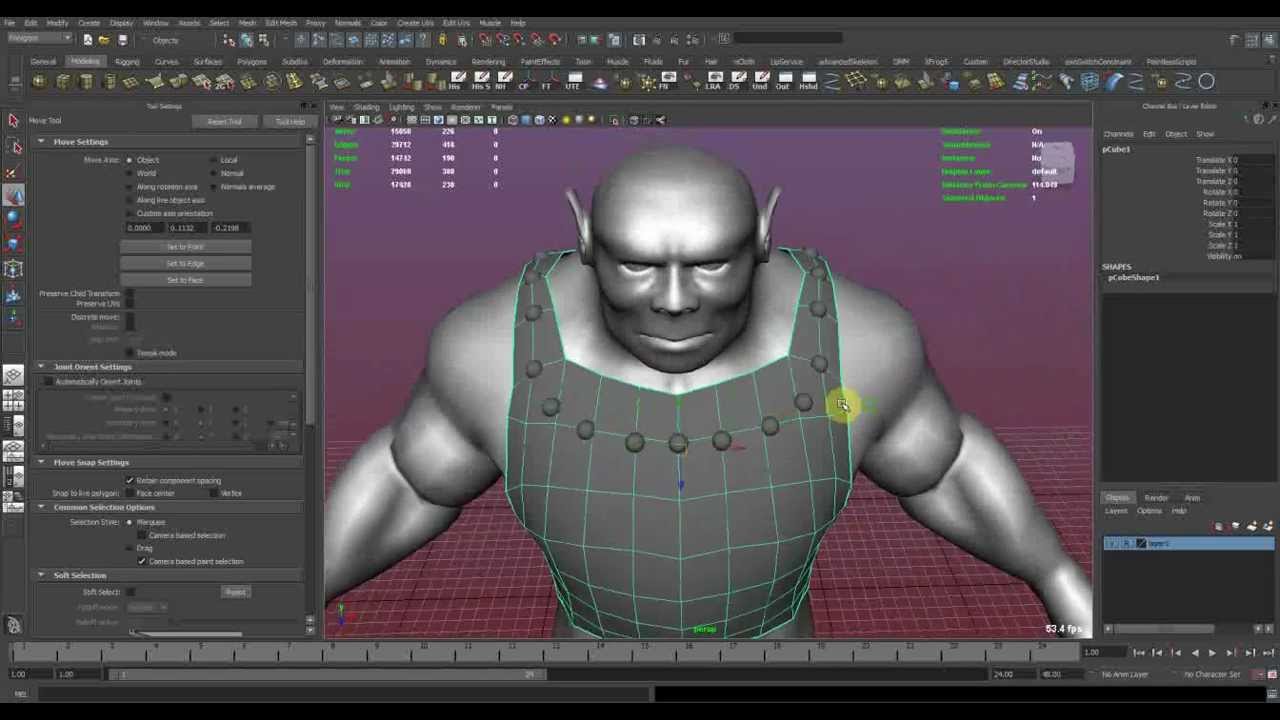1280x720 pixels.
Task: Open the Mesh menu
Action: tap(246, 23)
